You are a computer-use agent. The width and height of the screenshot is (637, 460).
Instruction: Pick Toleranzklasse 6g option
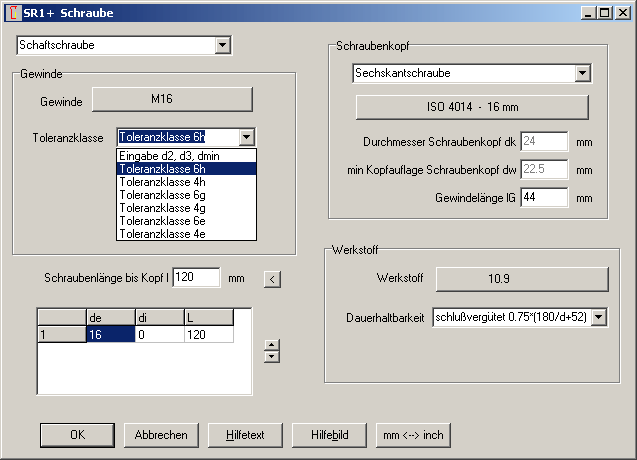[186, 195]
